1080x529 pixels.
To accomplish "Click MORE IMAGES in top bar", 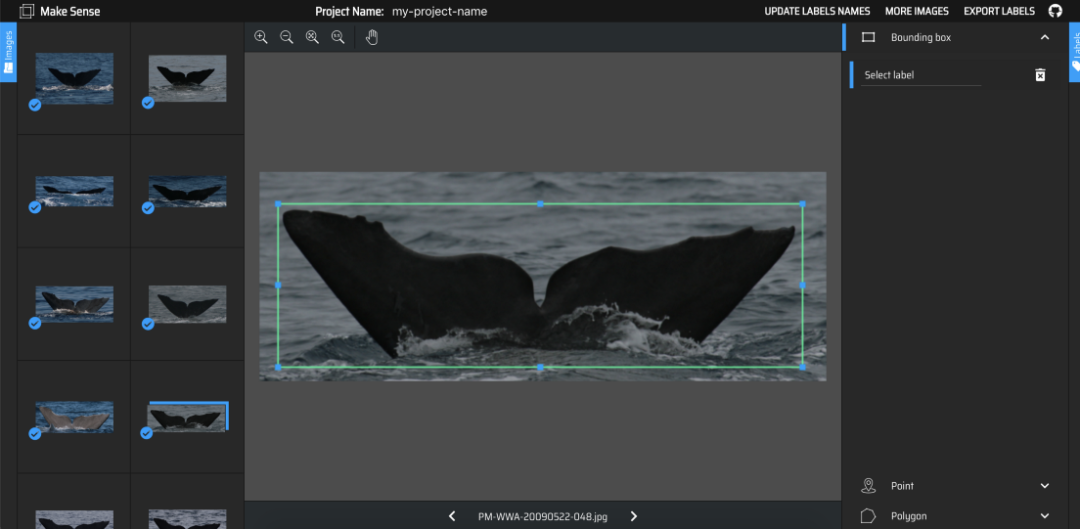I will tap(916, 11).
